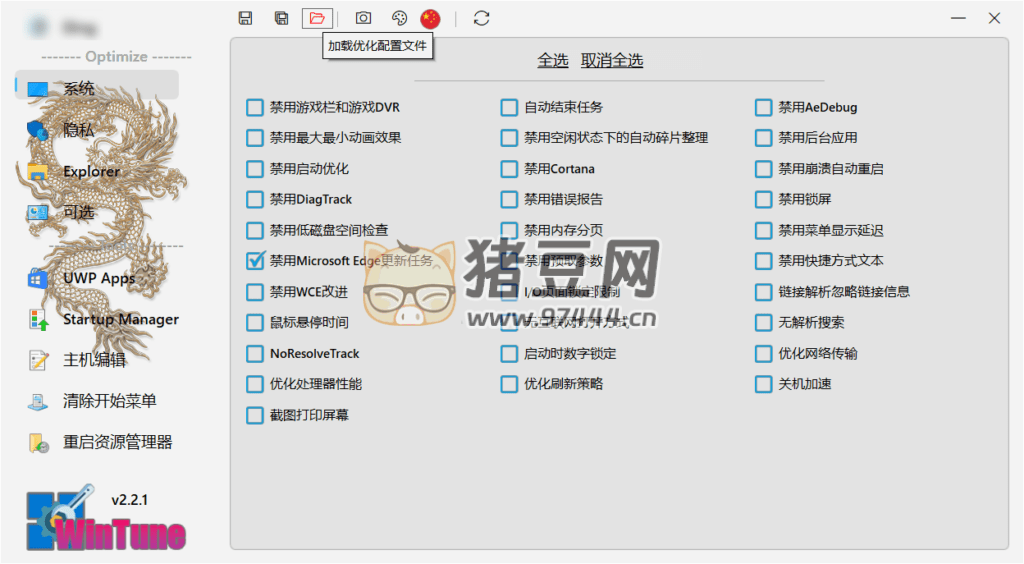Open the 隐私 section in sidebar
Screen dimensions: 1024x564
pos(78,130)
